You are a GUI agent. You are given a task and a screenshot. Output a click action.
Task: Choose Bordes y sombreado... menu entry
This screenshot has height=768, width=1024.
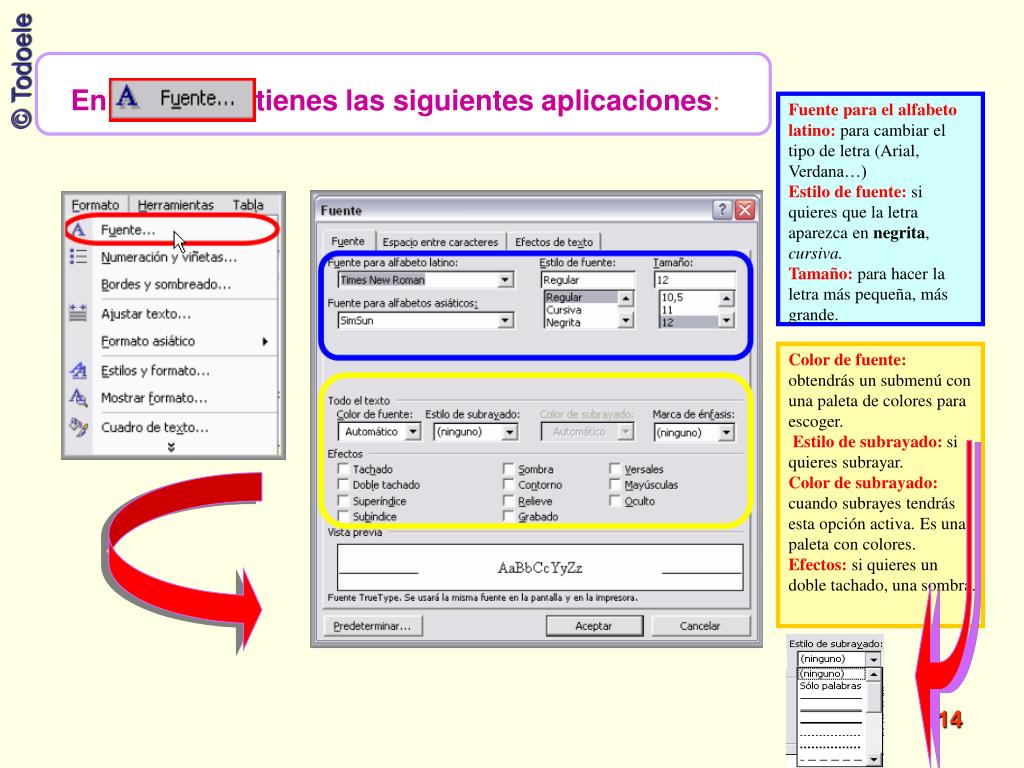click(x=172, y=284)
